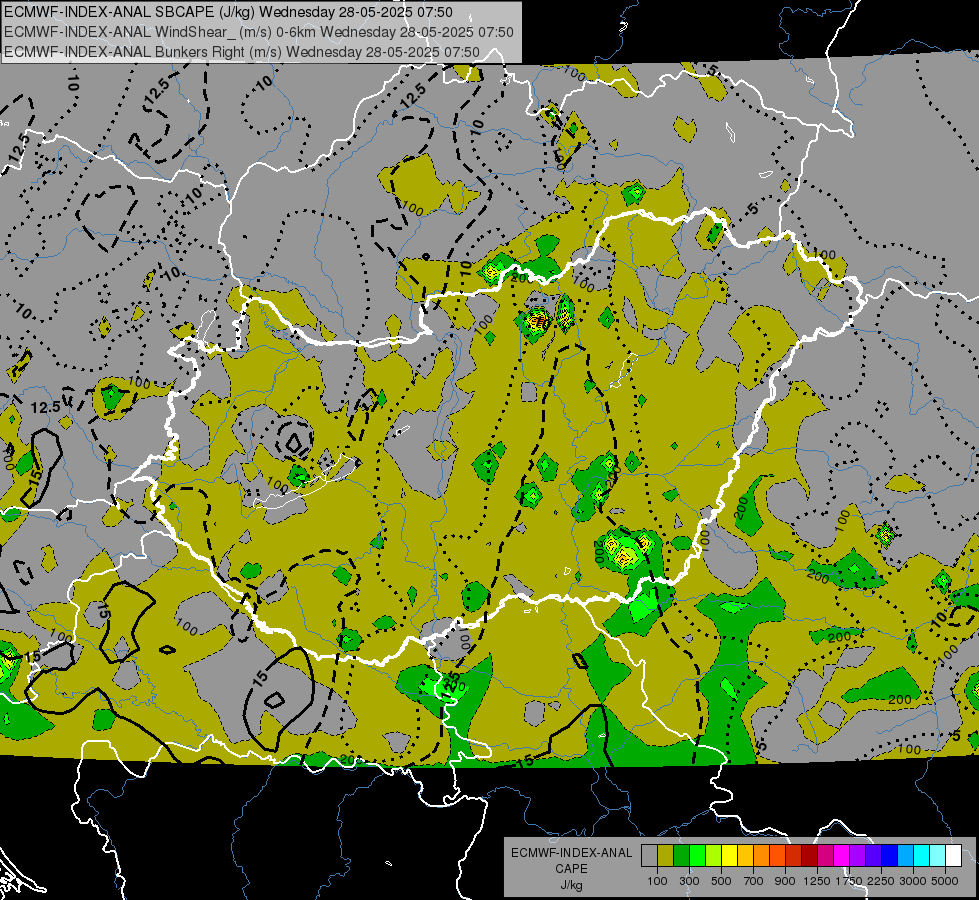Click the 700 value under the color scale
This screenshot has width=979, height=900.
754,881
